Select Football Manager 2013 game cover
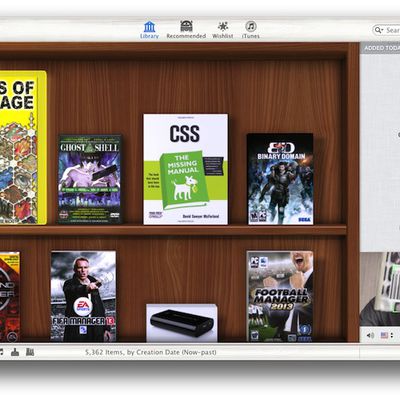The width and height of the screenshot is (400, 400). (280, 296)
